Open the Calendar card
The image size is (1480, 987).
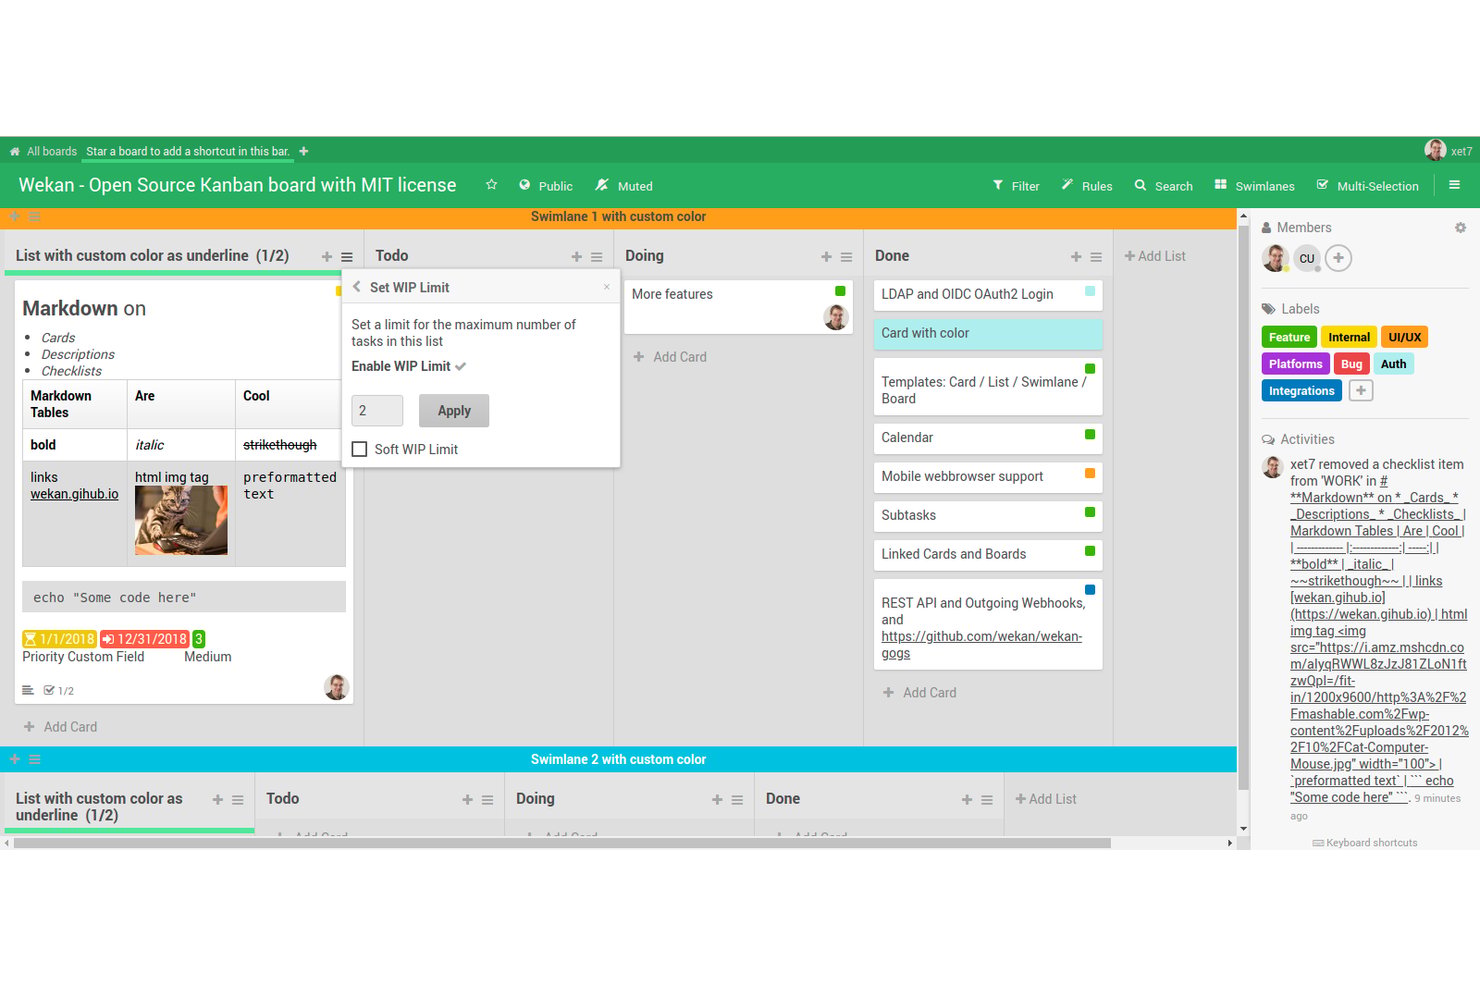(x=988, y=438)
